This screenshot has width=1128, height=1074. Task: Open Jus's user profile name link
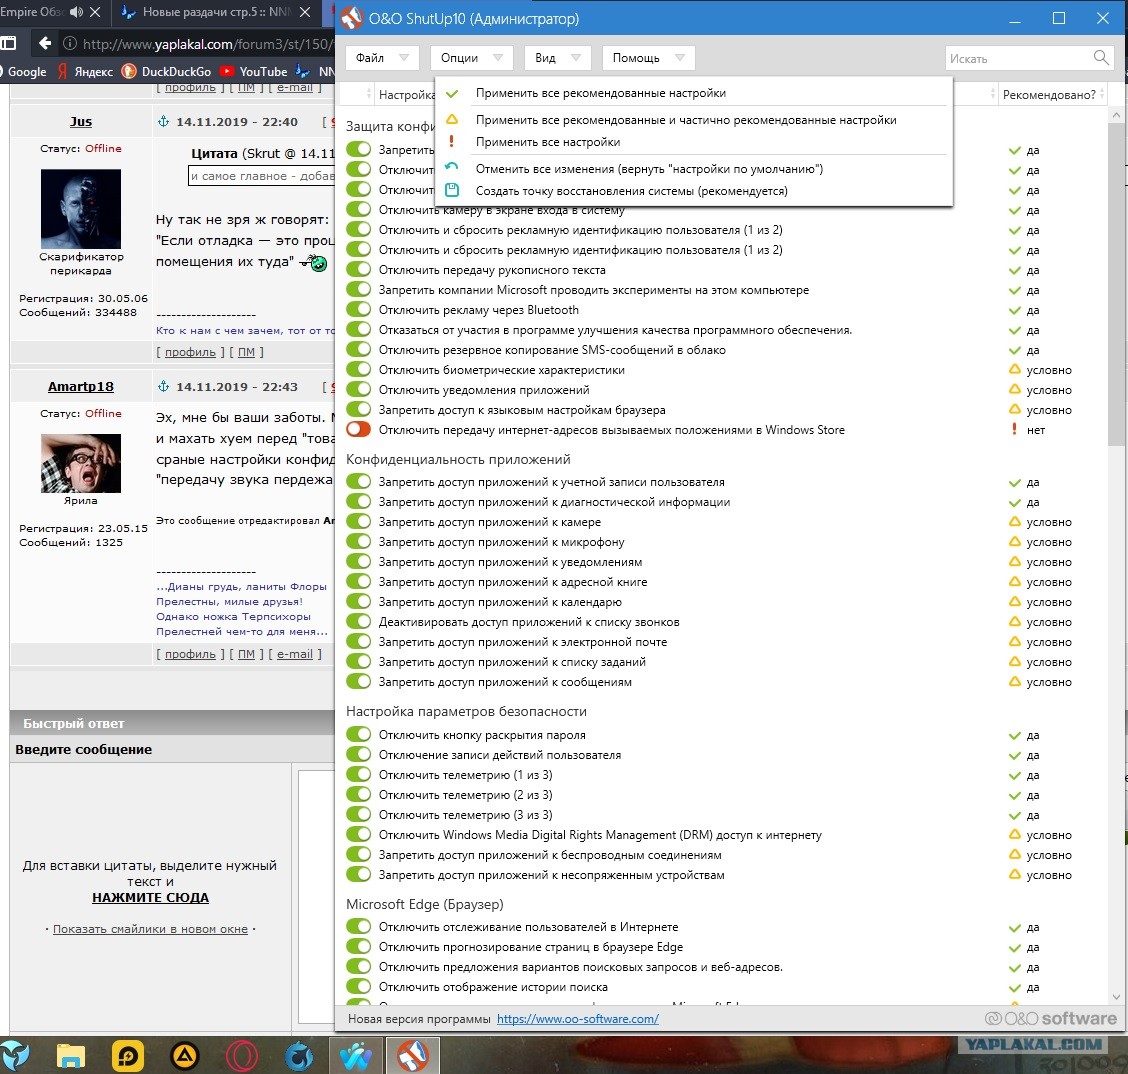[81, 122]
